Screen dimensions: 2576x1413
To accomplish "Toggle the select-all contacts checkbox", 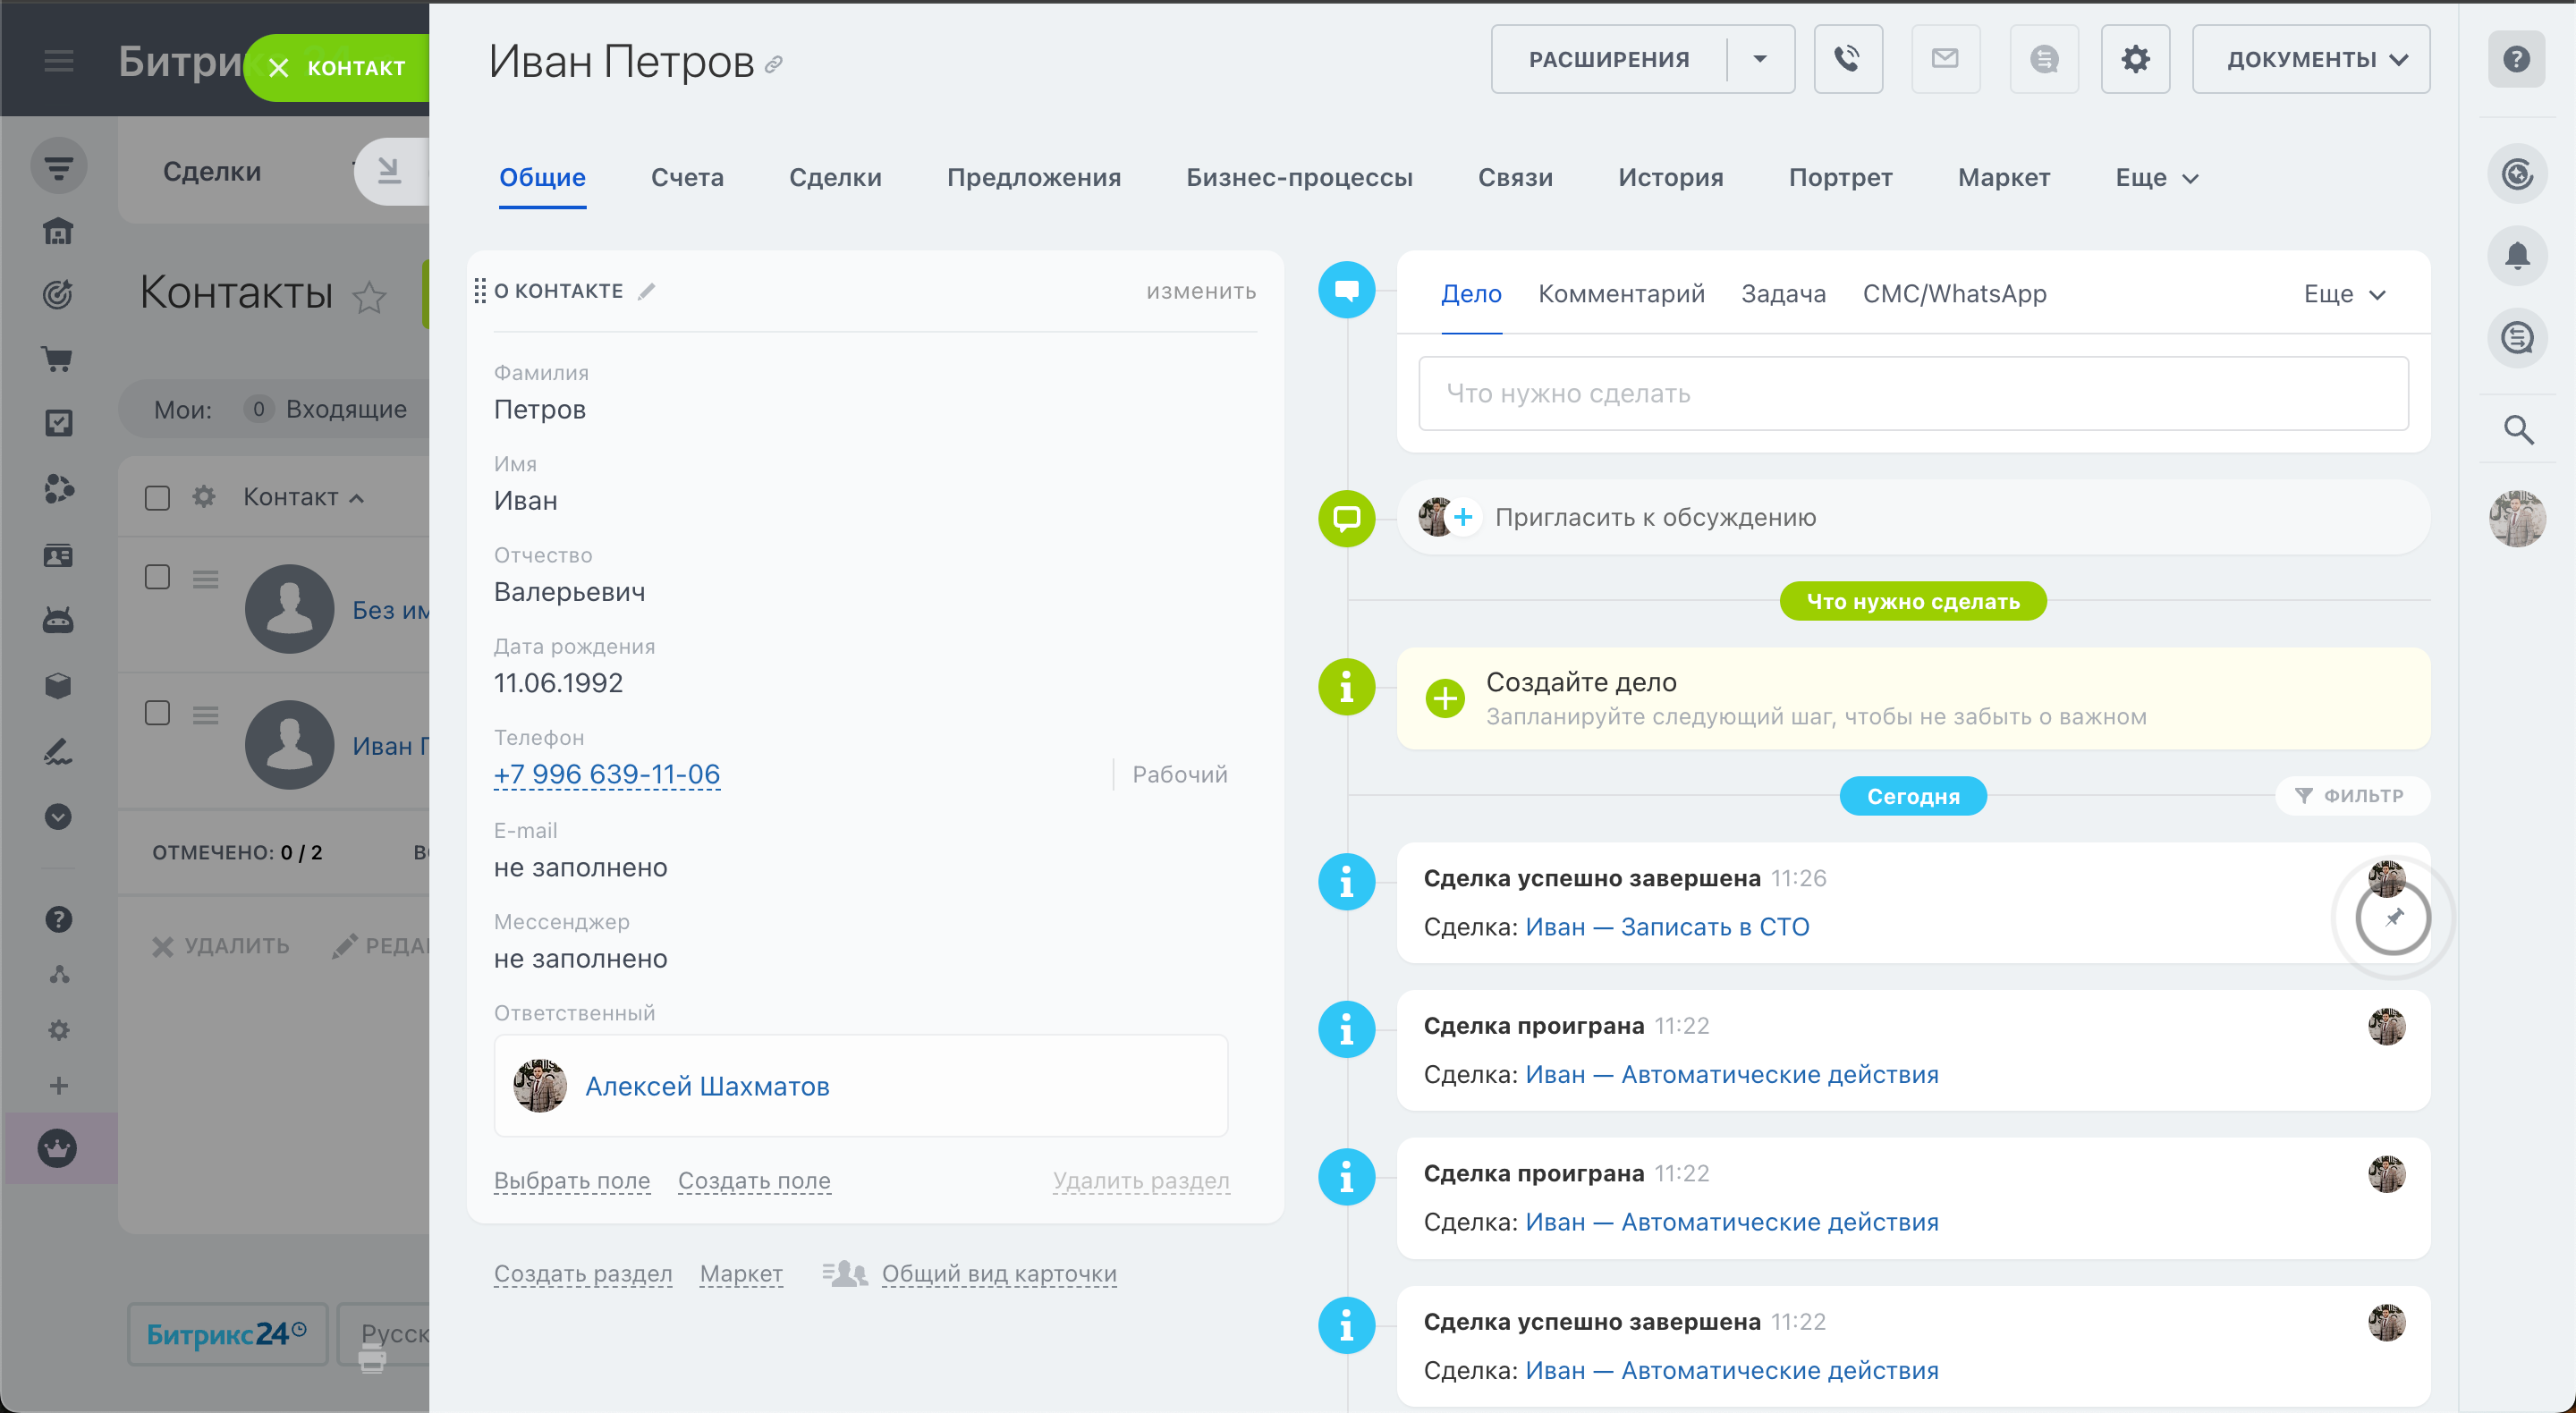I will (x=157, y=497).
